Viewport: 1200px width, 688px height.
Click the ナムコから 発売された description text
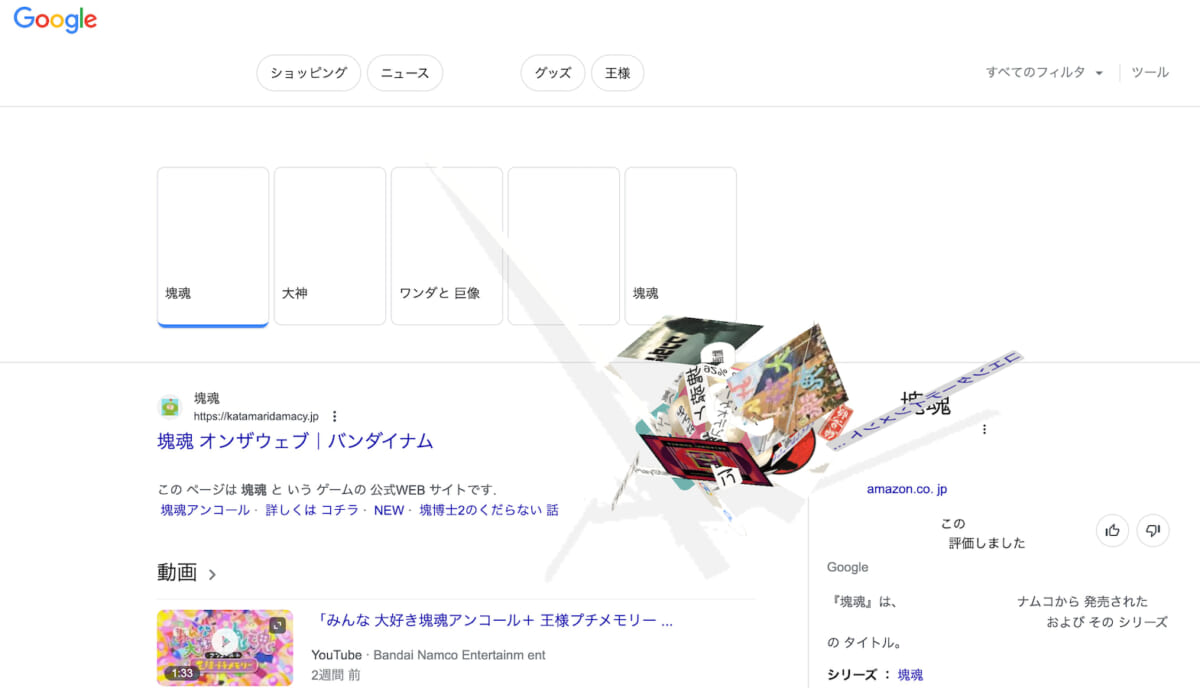click(x=1082, y=602)
